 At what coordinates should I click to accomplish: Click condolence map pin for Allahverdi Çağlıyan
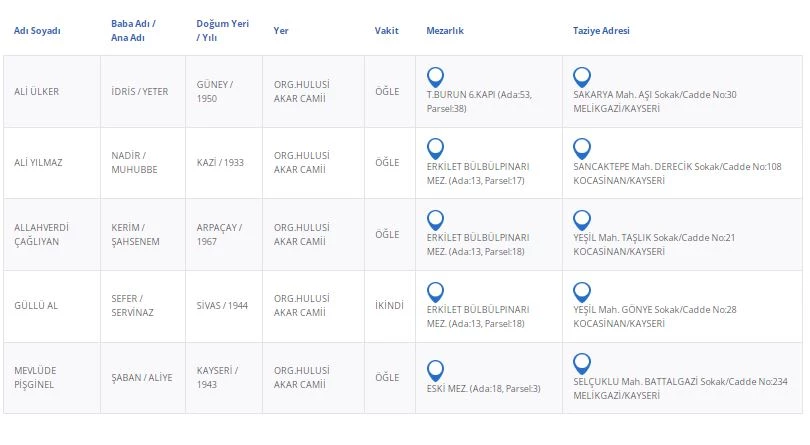coord(582,219)
